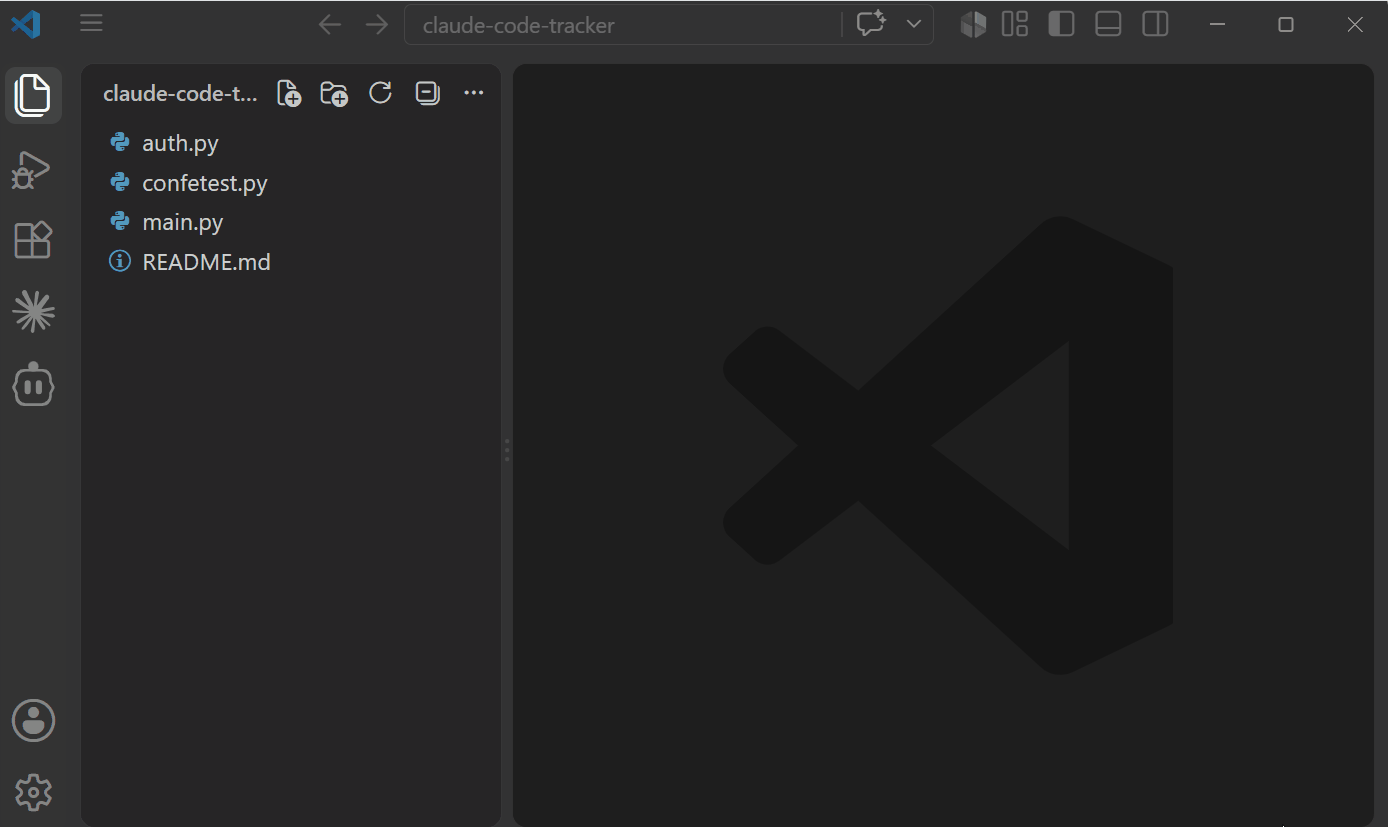Open the hamburger application menu
The height and width of the screenshot is (827, 1388).
pos(91,24)
